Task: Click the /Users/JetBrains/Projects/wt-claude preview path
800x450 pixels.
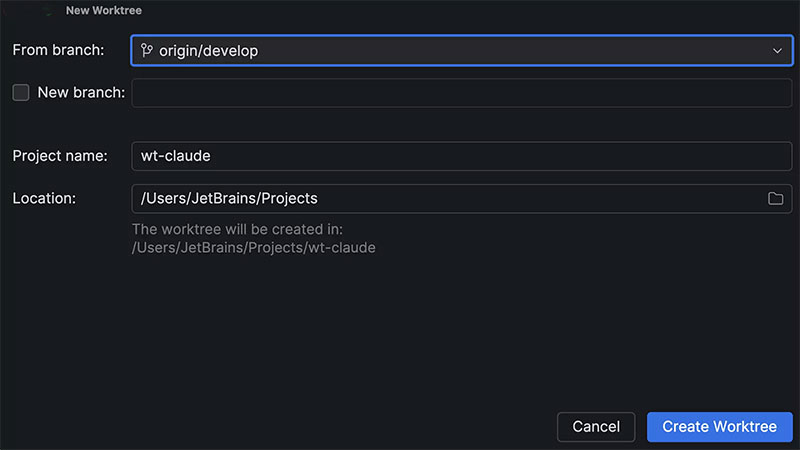Action: [x=253, y=247]
